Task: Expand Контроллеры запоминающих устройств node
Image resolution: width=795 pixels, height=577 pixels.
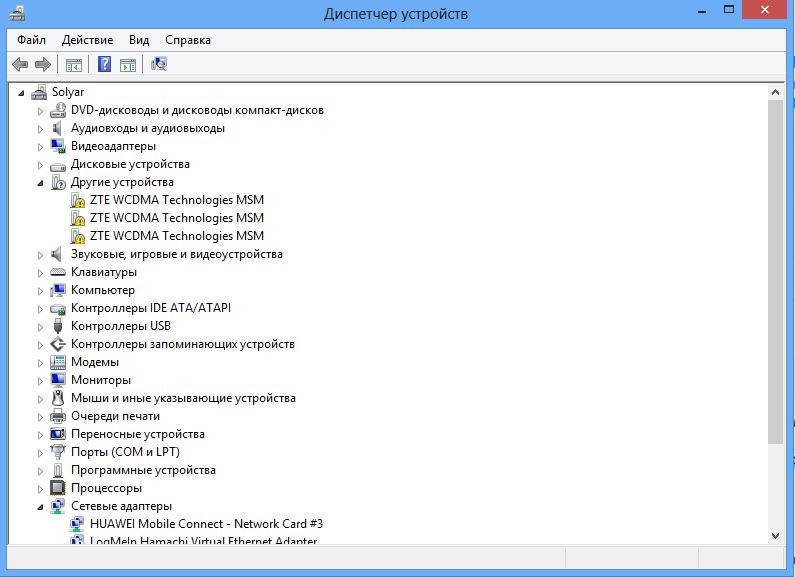Action: tap(41, 345)
